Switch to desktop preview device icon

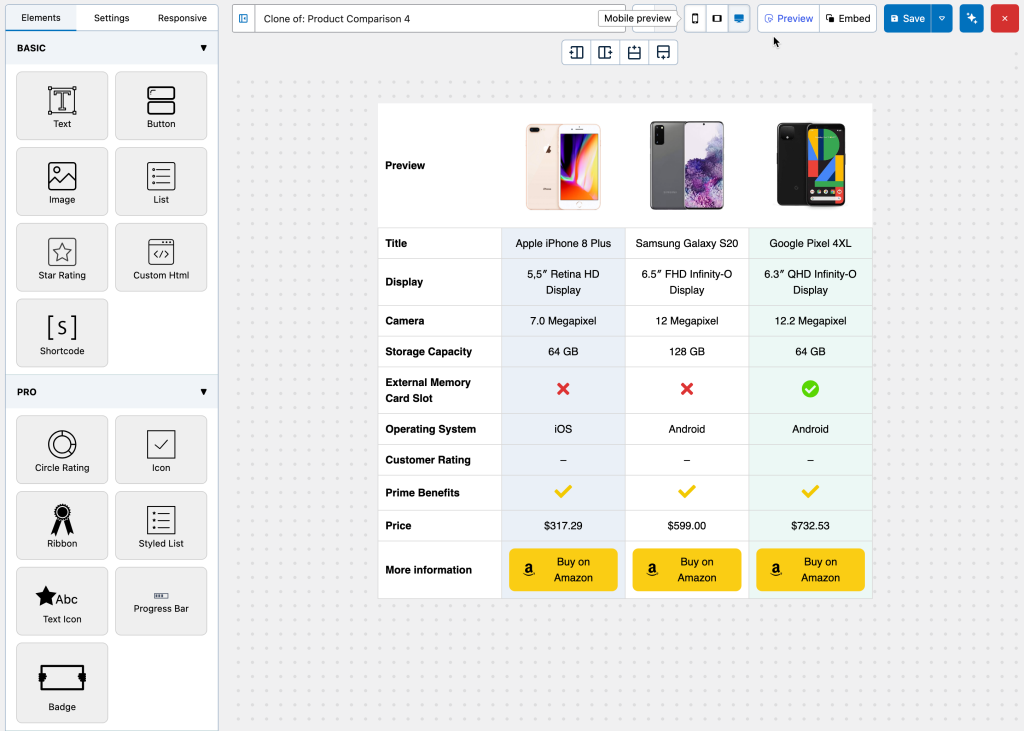pyautogui.click(x=739, y=18)
